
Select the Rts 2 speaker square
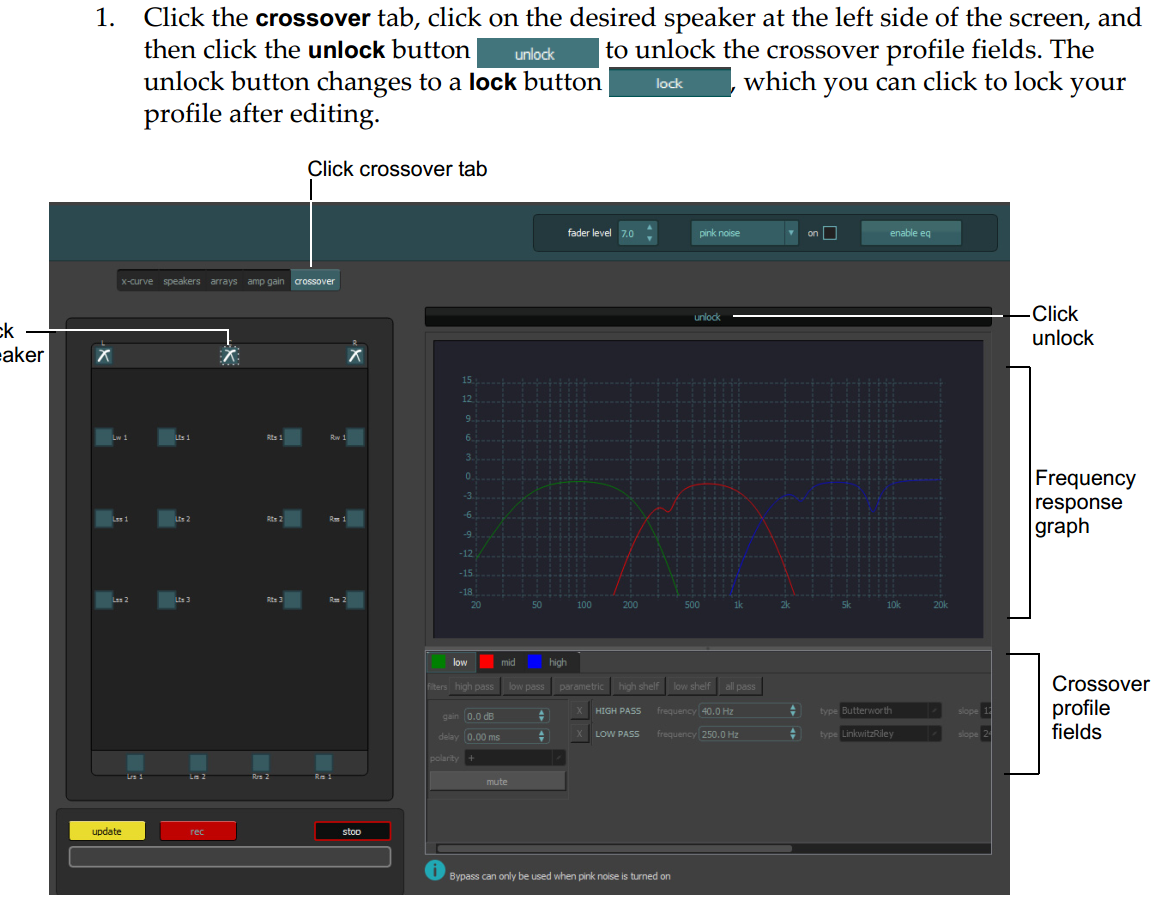click(292, 518)
